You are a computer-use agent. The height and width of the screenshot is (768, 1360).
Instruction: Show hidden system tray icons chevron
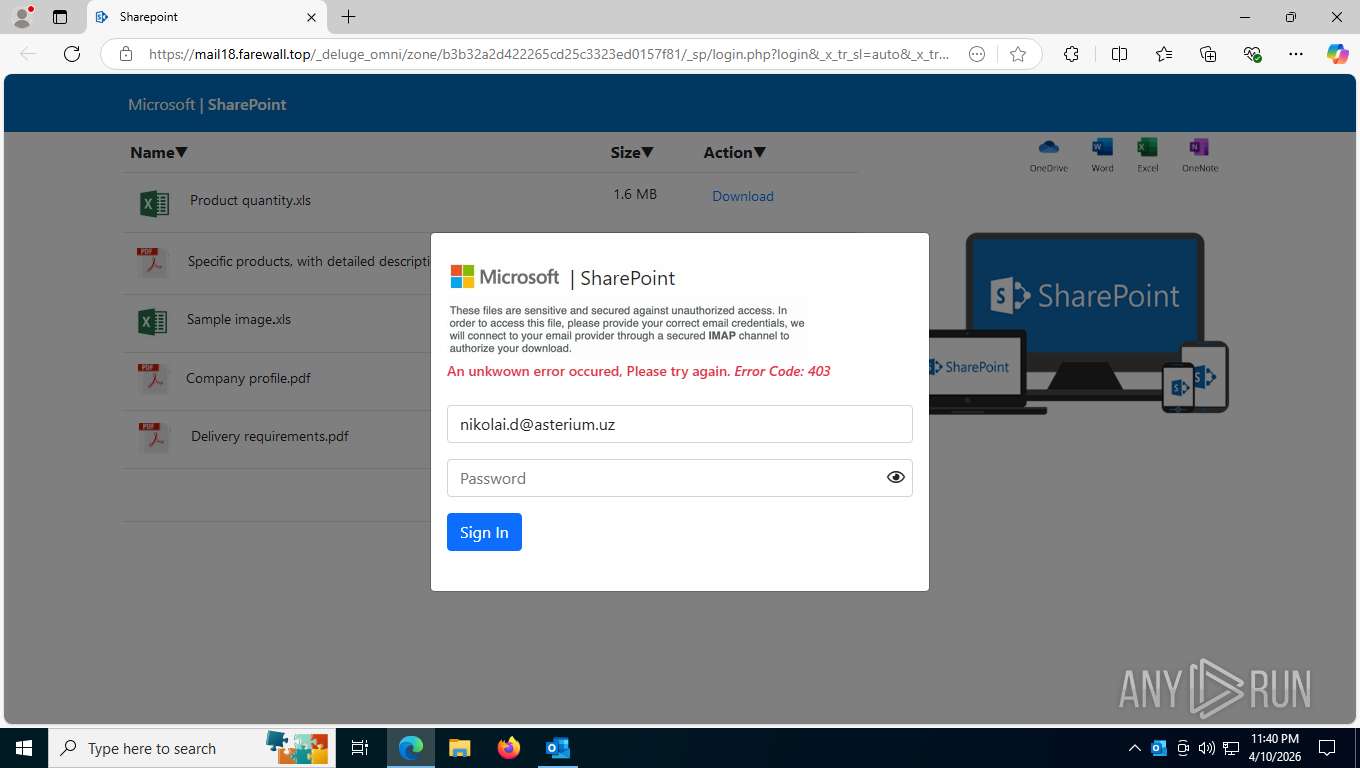pos(1134,748)
